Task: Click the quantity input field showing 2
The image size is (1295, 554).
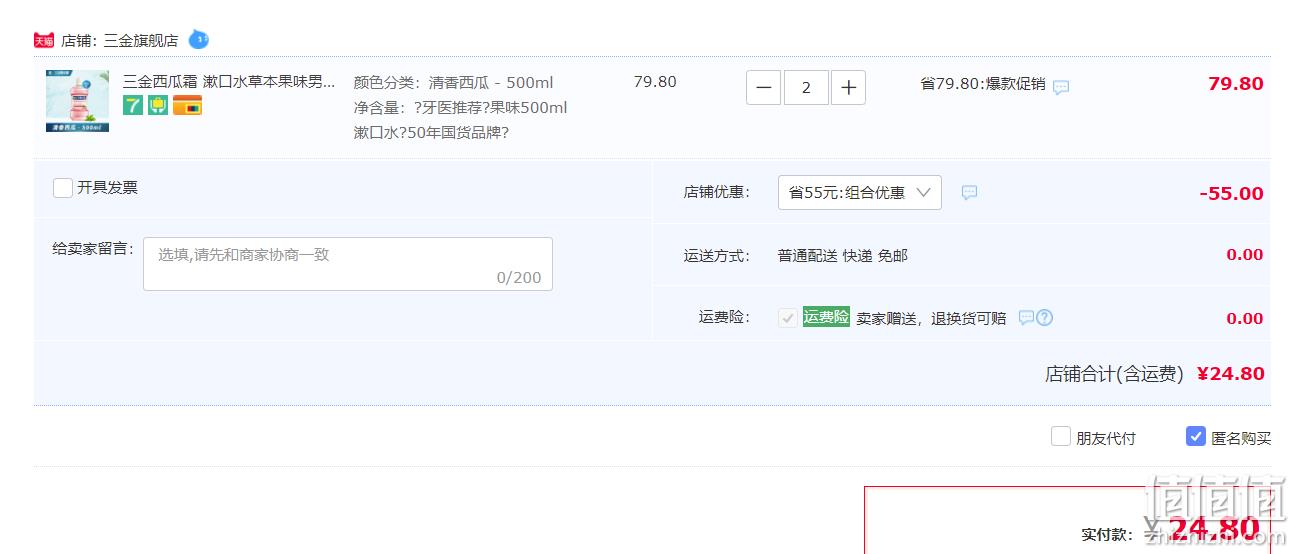Action: (x=806, y=88)
